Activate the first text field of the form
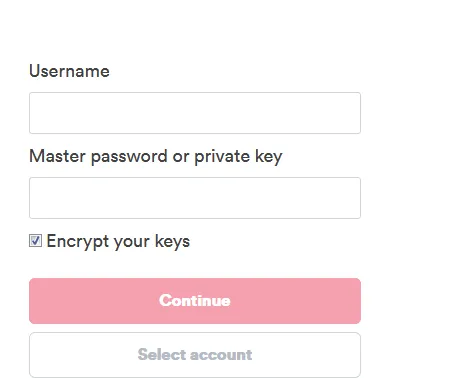 tap(195, 113)
